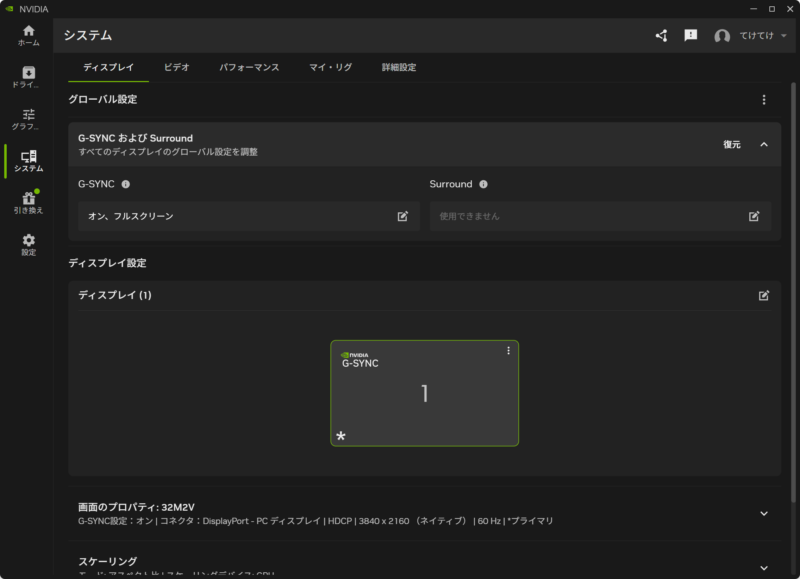Switch to the Performance (パフォーマンス) tab

[x=250, y=68]
